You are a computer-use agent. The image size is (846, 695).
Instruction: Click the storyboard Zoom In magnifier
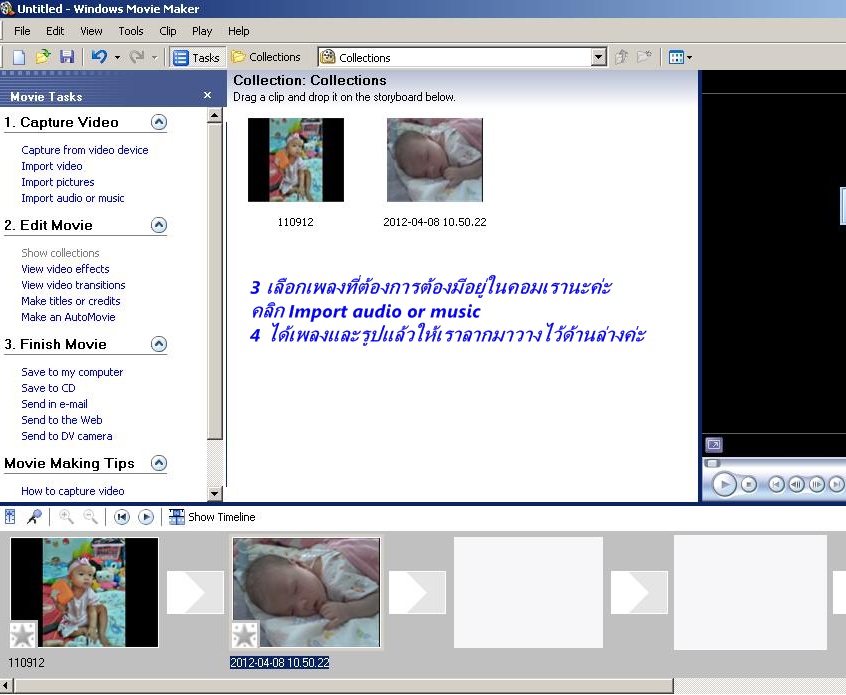coord(66,517)
